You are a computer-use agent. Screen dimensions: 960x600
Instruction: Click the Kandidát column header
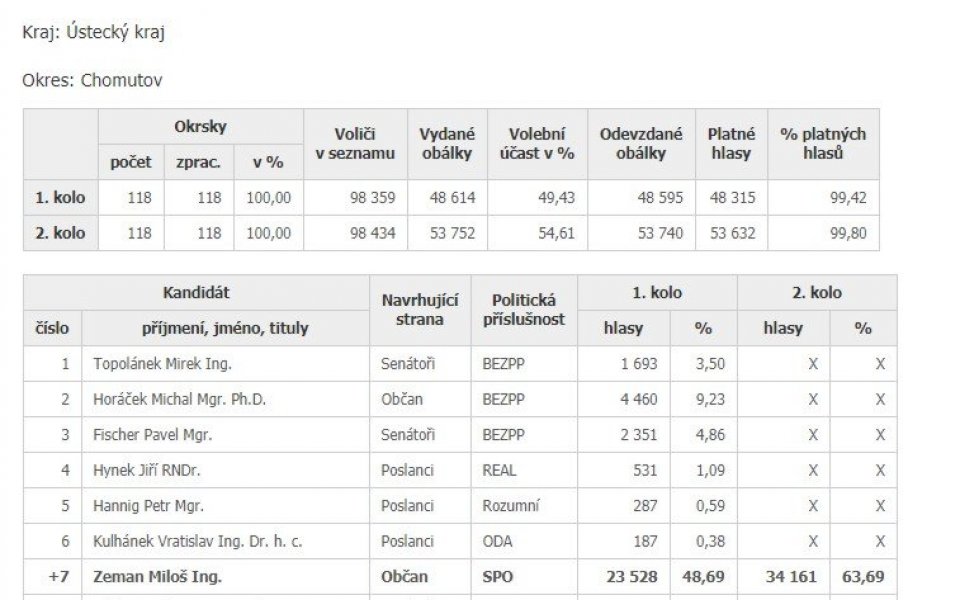[196, 293]
